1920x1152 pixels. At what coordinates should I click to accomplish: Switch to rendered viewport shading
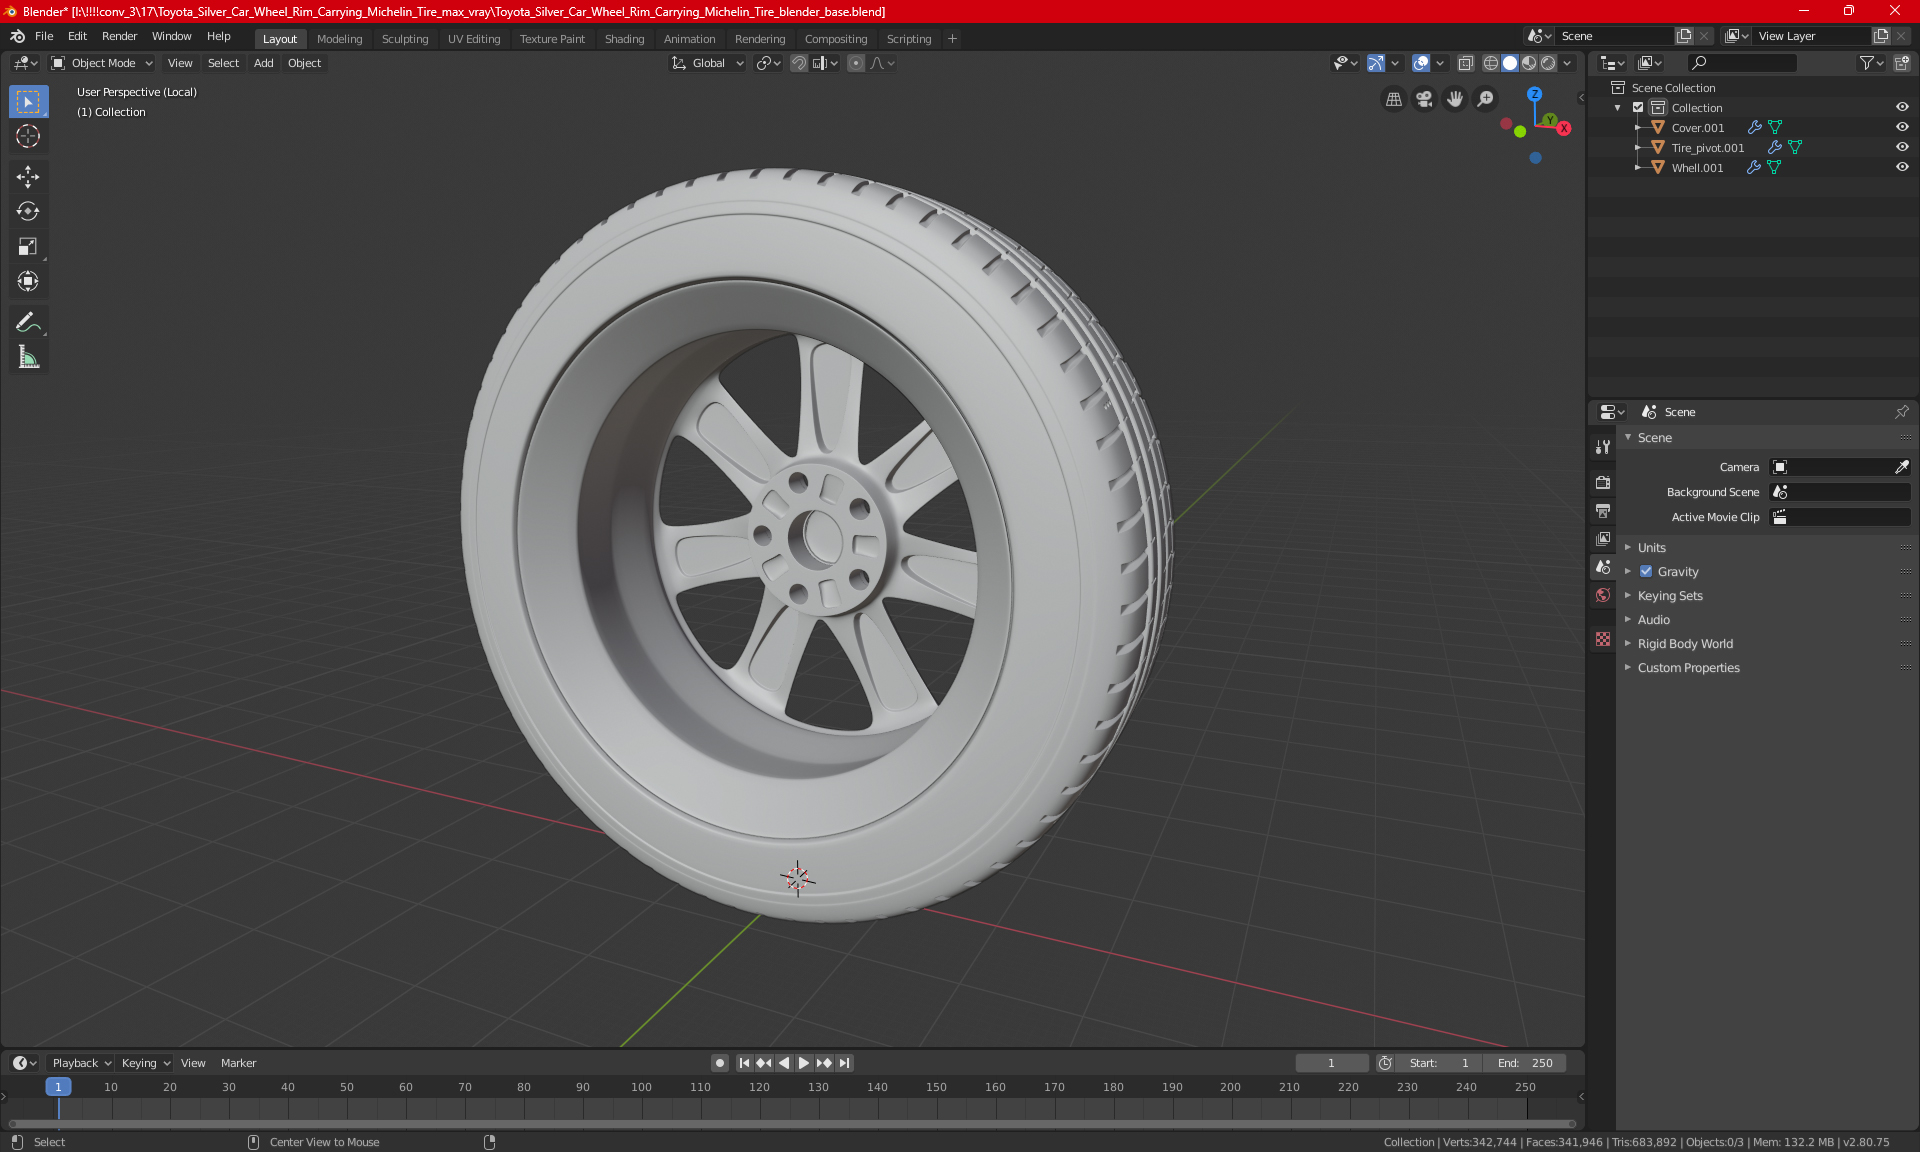pos(1548,63)
